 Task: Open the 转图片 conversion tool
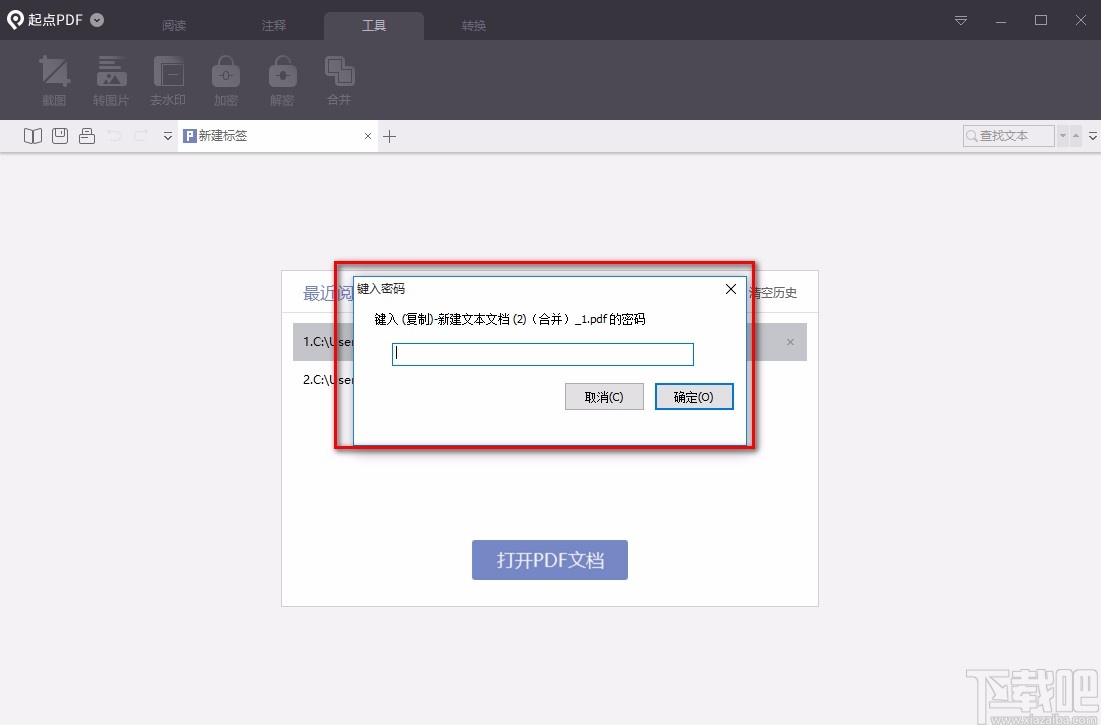tap(111, 80)
